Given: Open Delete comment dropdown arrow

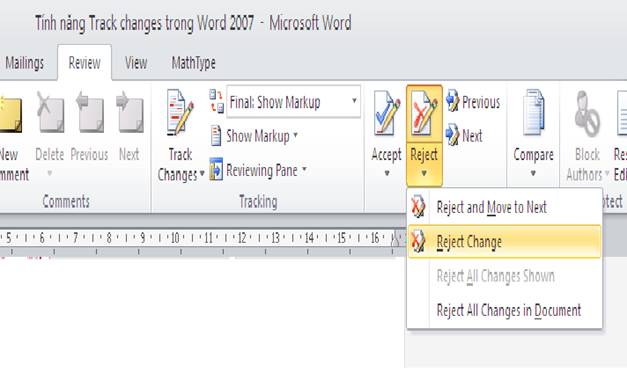Looking at the screenshot, I should click(x=50, y=173).
